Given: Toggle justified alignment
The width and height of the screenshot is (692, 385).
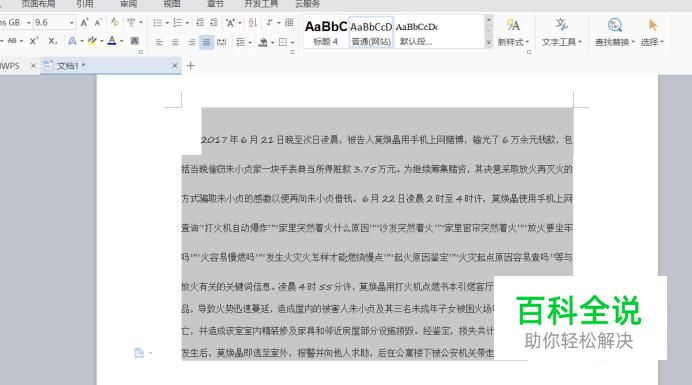Looking at the screenshot, I should click(x=207, y=42).
